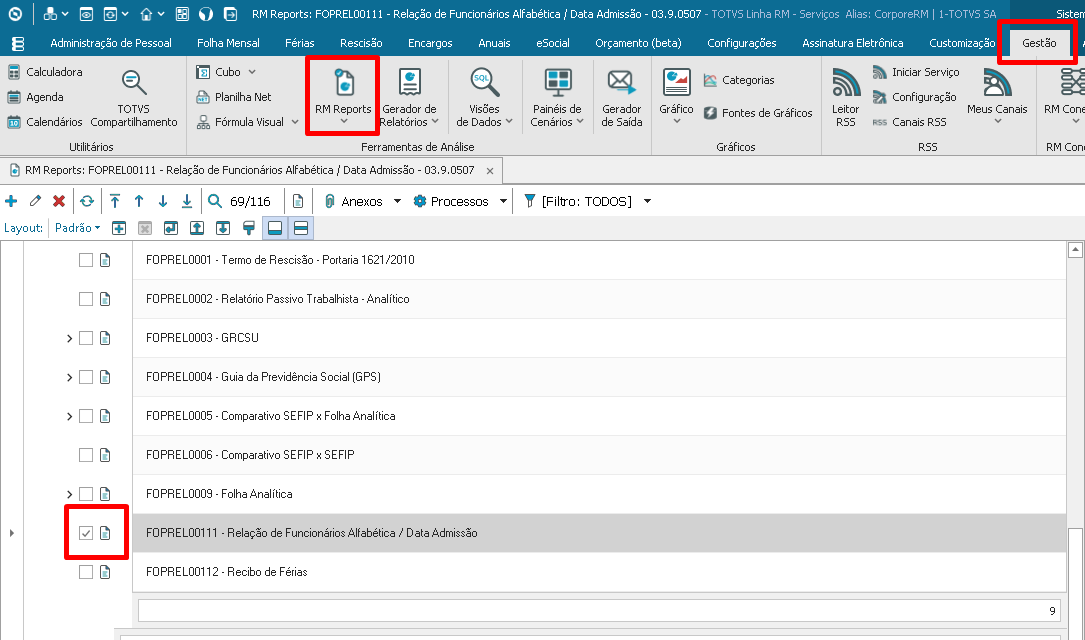1085x640 pixels.
Task: Open Gerador de Saída envelope icon
Action: 621,83
